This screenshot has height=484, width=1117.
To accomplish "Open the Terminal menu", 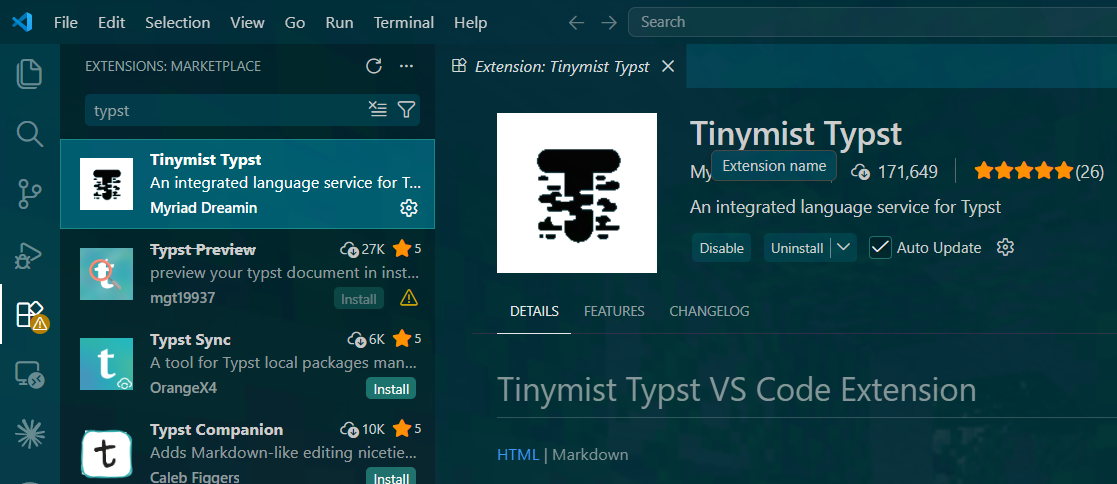I will tap(404, 22).
